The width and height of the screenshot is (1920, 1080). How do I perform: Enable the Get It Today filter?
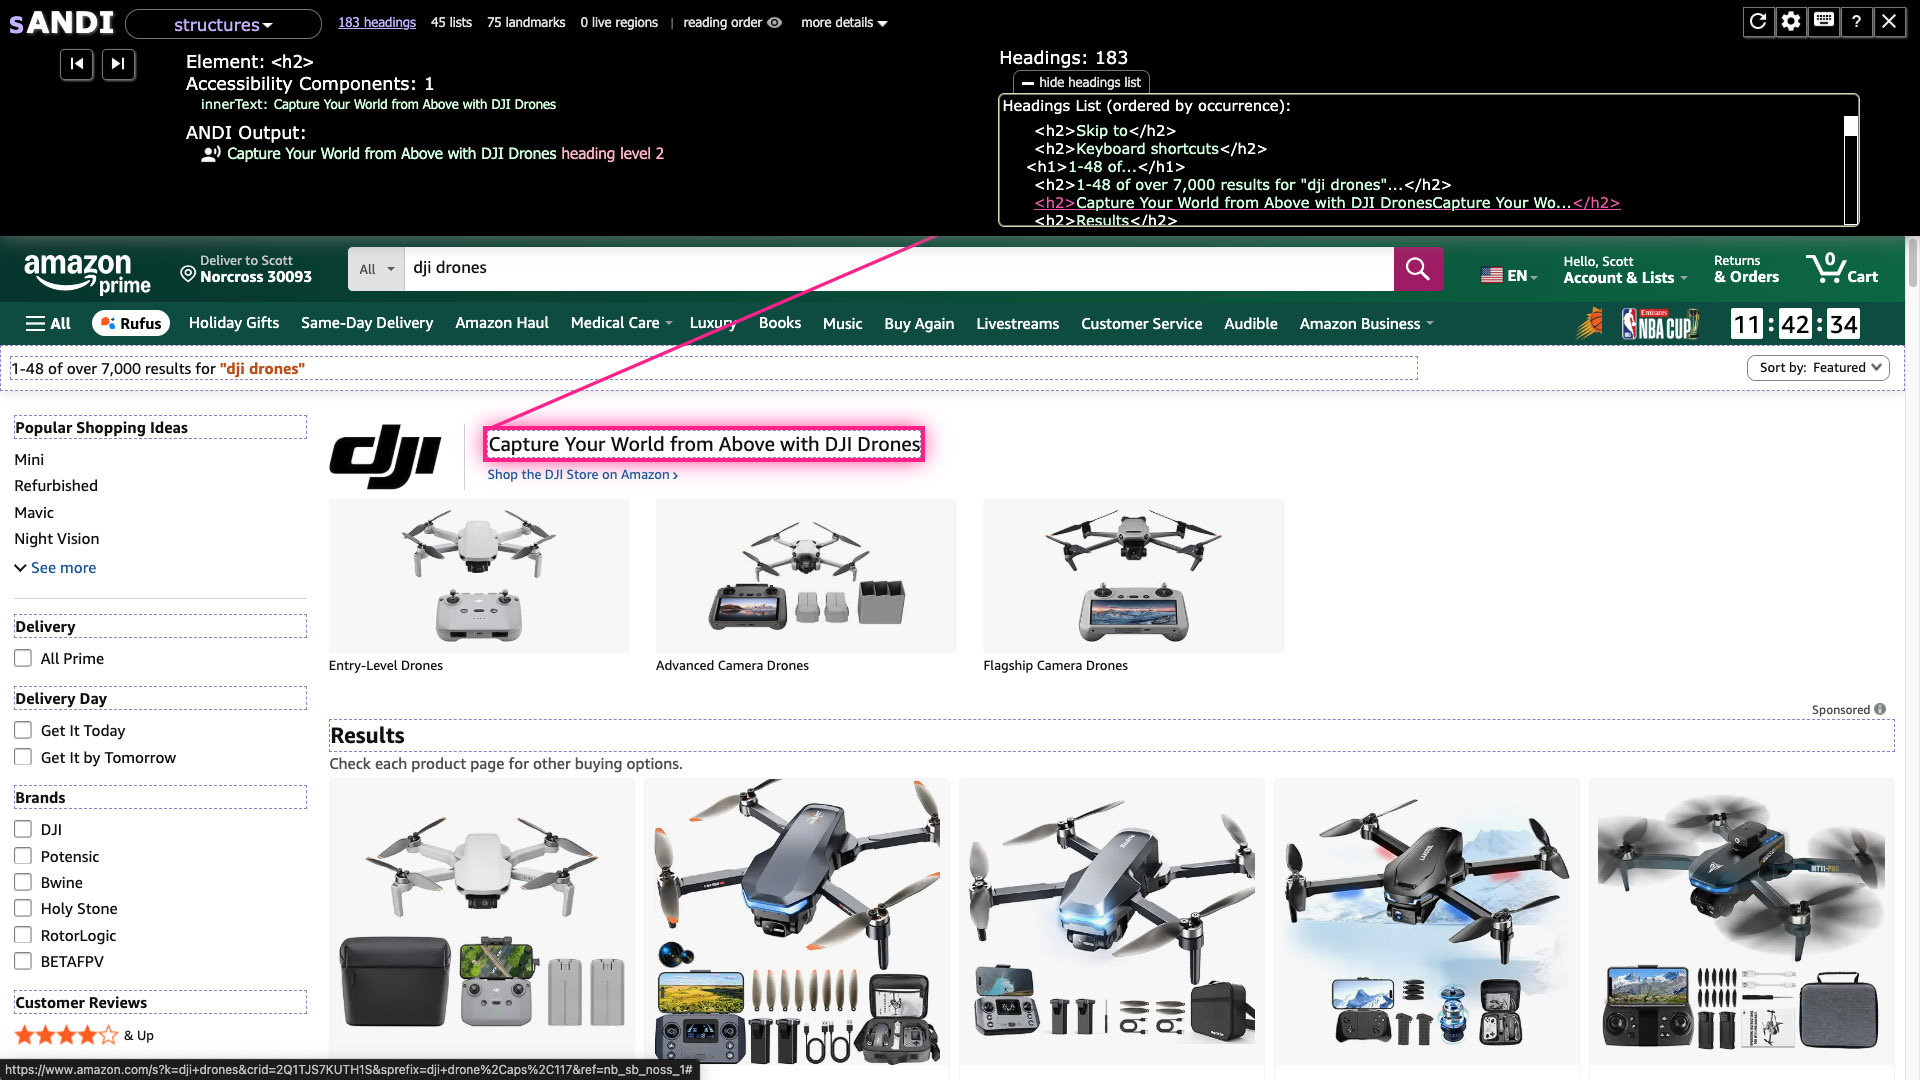[x=23, y=730]
